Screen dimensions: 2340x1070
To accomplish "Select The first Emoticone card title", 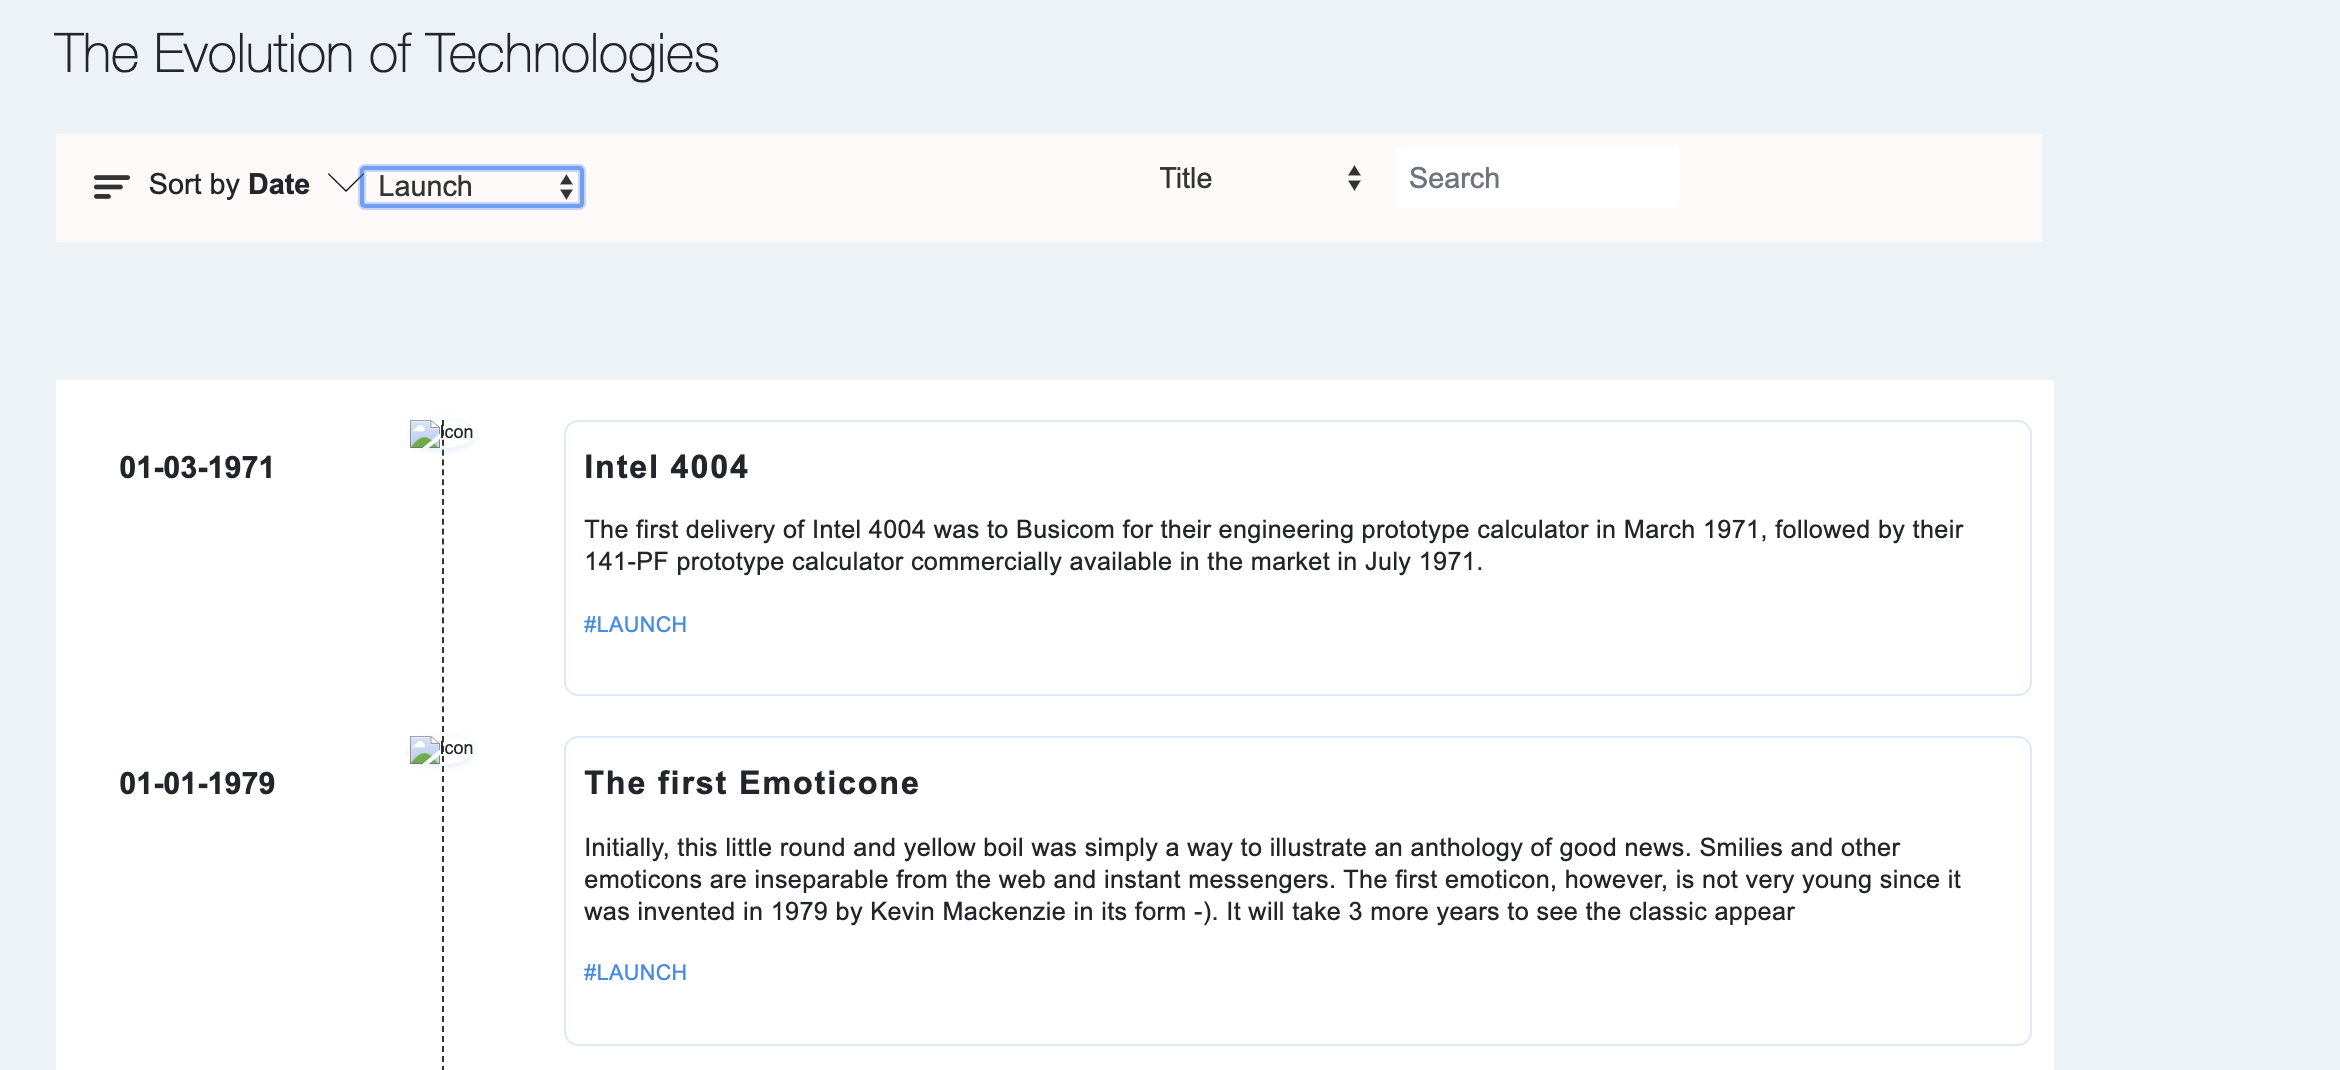I will [x=751, y=783].
